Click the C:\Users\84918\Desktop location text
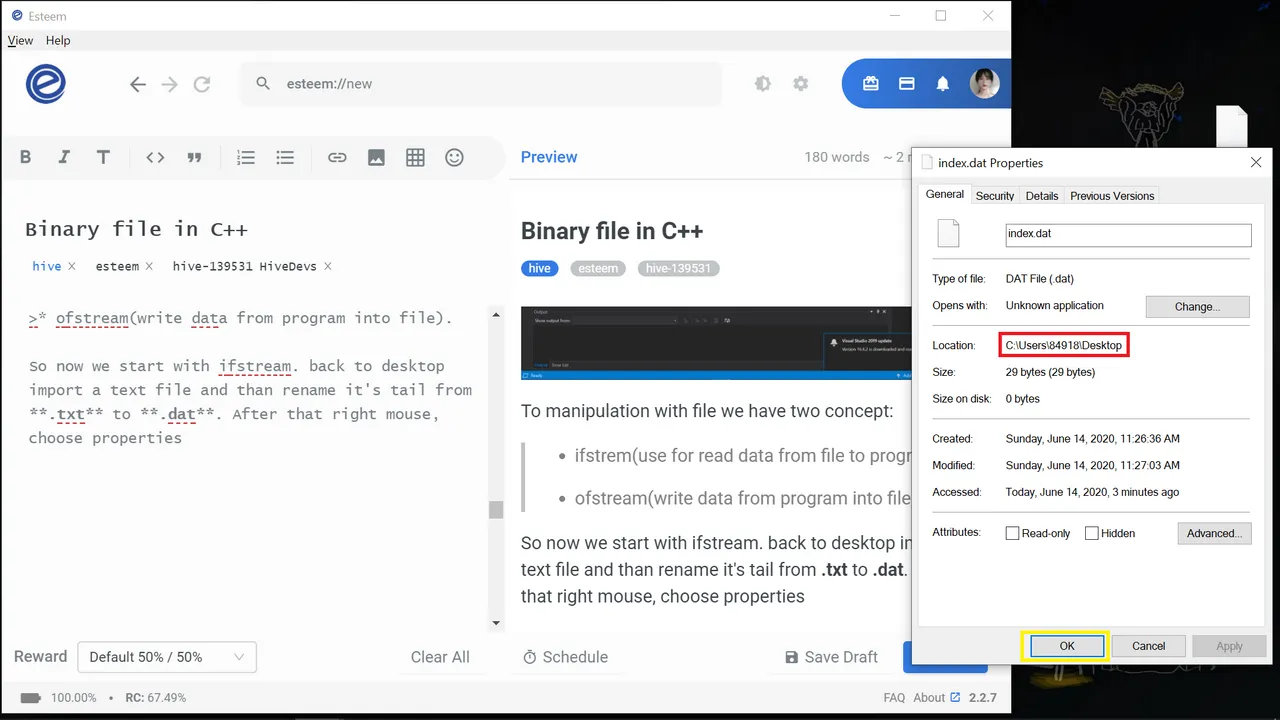The width and height of the screenshot is (1280, 720). (1064, 345)
